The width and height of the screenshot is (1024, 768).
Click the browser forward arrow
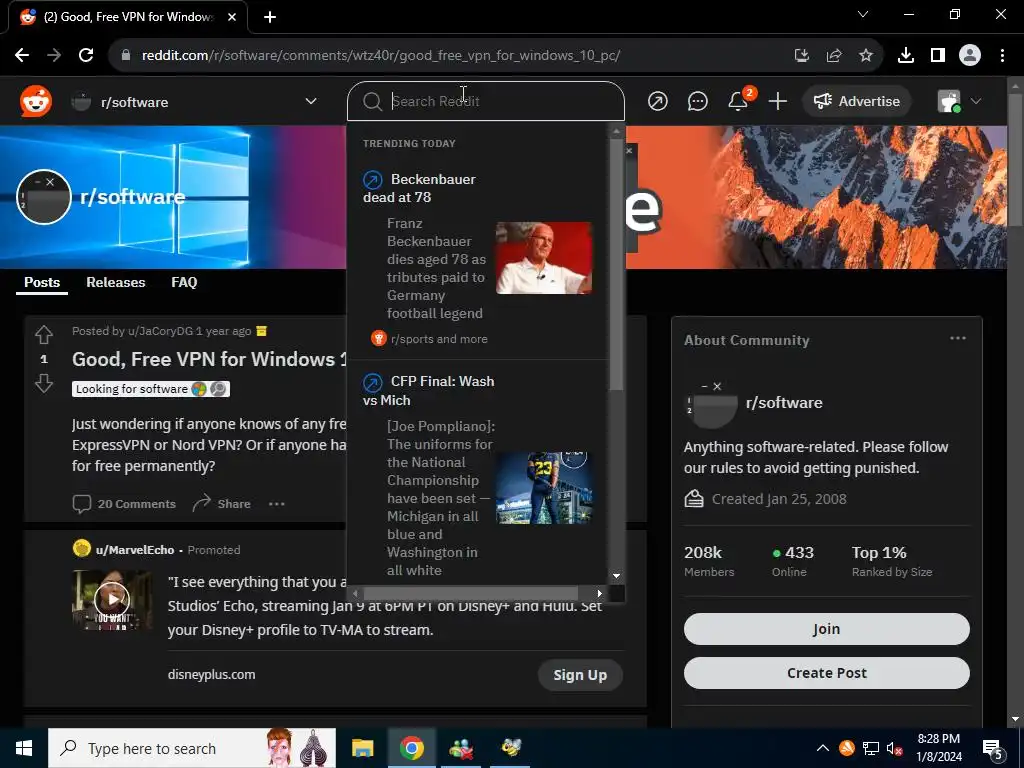[54, 55]
